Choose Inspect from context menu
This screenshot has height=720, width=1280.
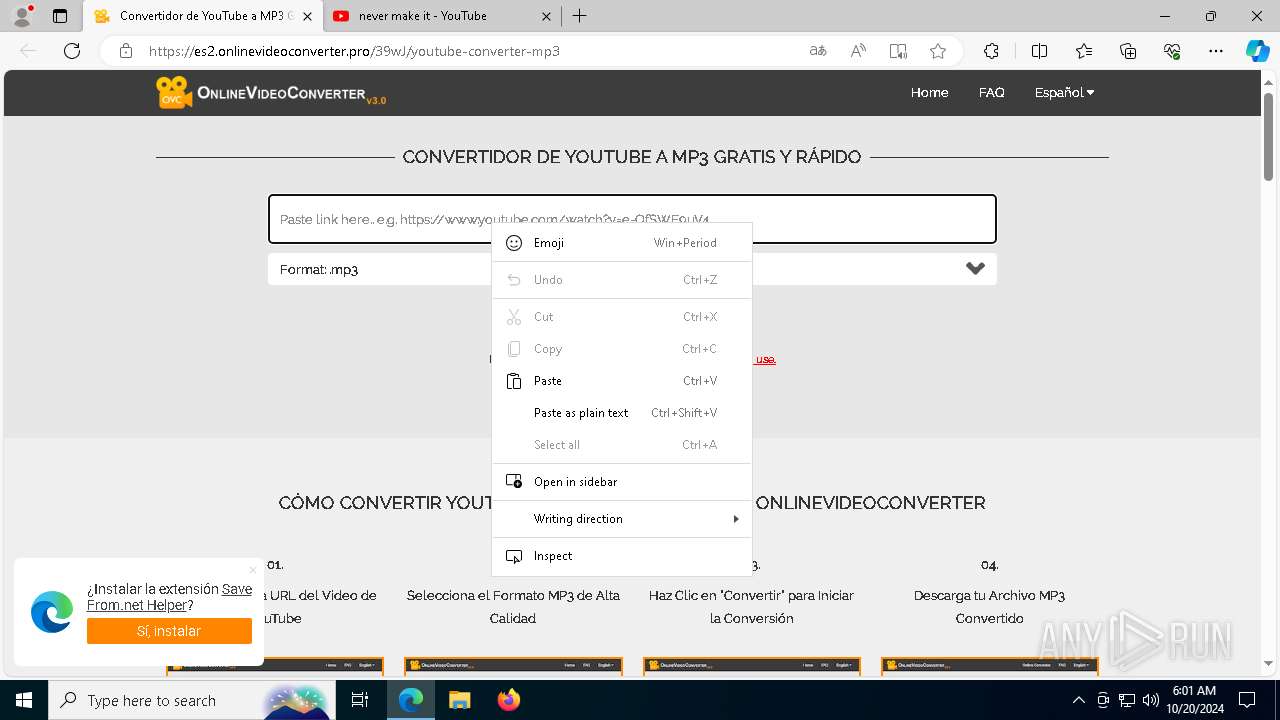622,556
